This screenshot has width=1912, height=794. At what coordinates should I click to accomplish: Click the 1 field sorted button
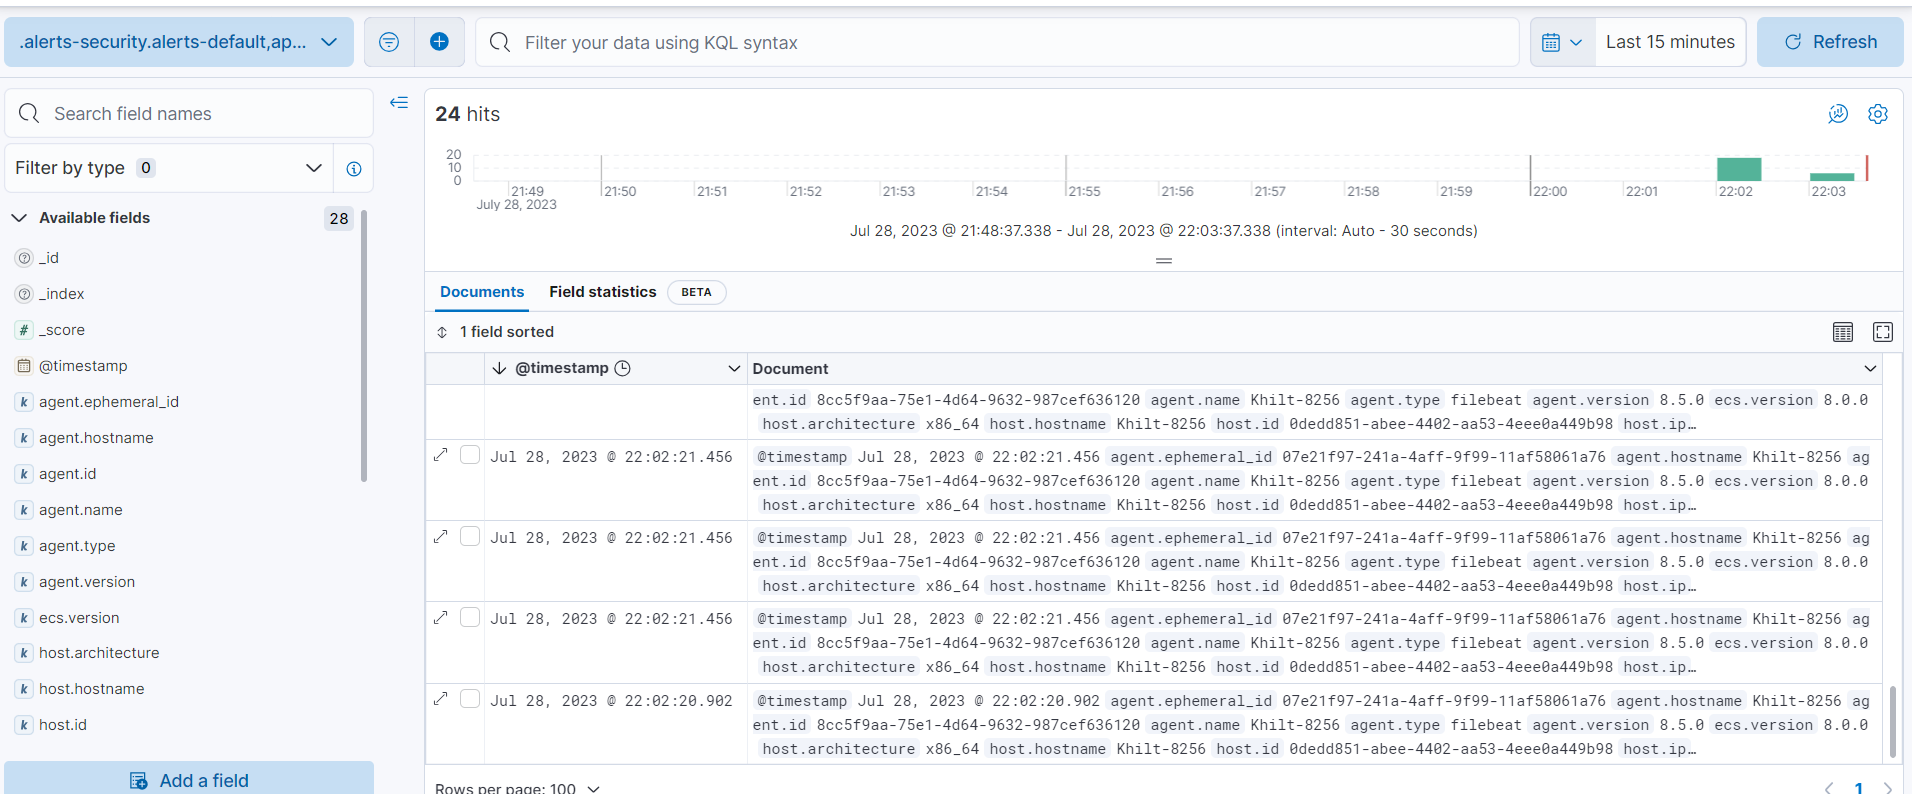coord(496,332)
